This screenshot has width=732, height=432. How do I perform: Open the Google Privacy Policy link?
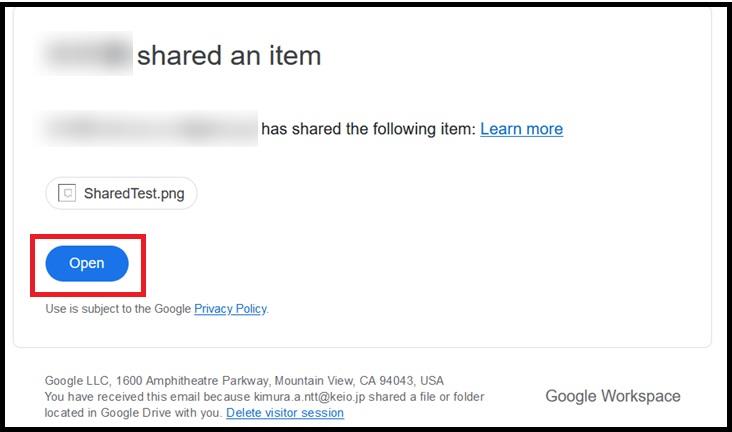(x=230, y=309)
